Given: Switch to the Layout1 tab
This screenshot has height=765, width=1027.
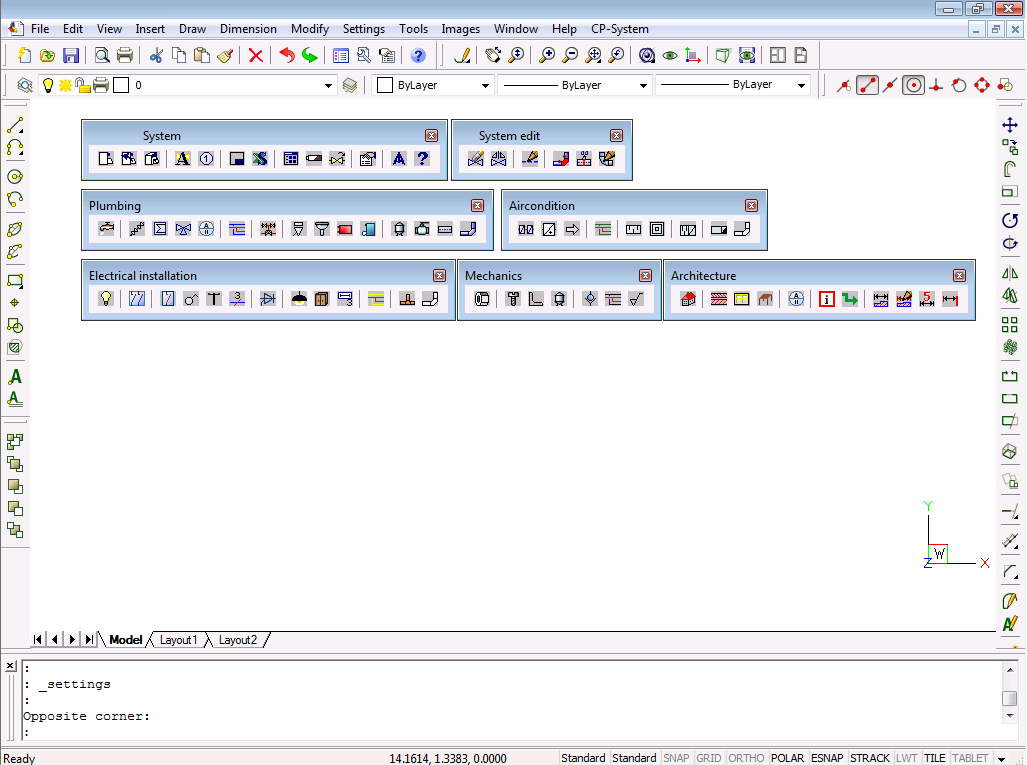Looking at the screenshot, I should point(178,640).
